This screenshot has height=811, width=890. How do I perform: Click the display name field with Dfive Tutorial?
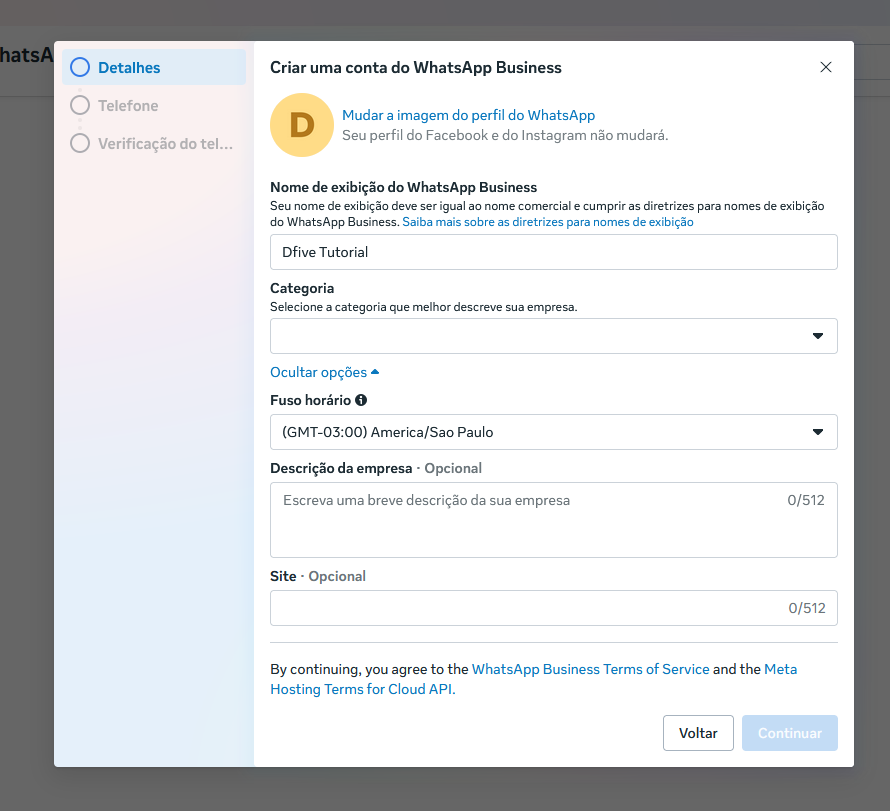[x=553, y=252]
